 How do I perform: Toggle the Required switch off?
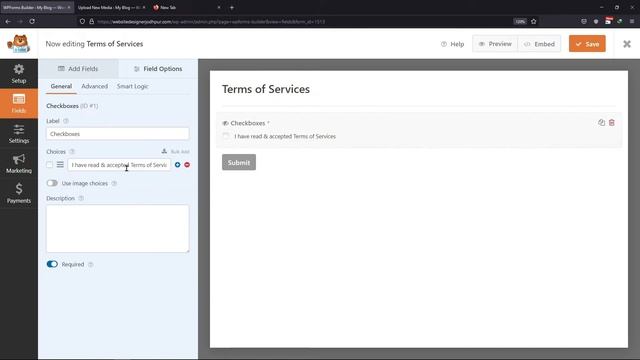tap(52, 264)
